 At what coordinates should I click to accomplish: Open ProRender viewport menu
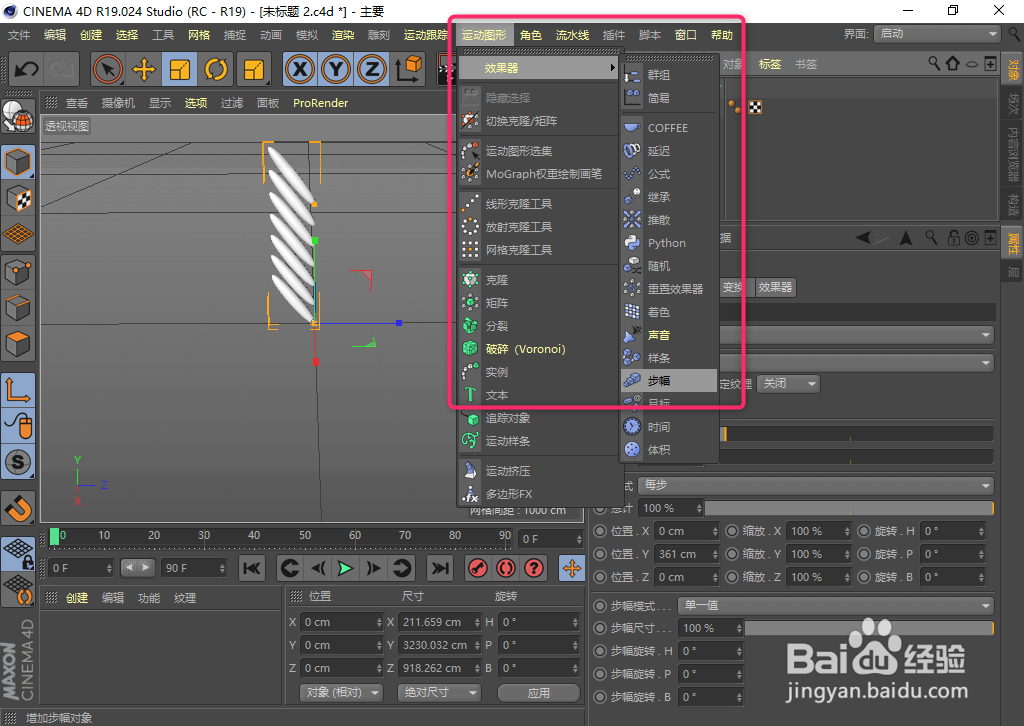coord(320,103)
